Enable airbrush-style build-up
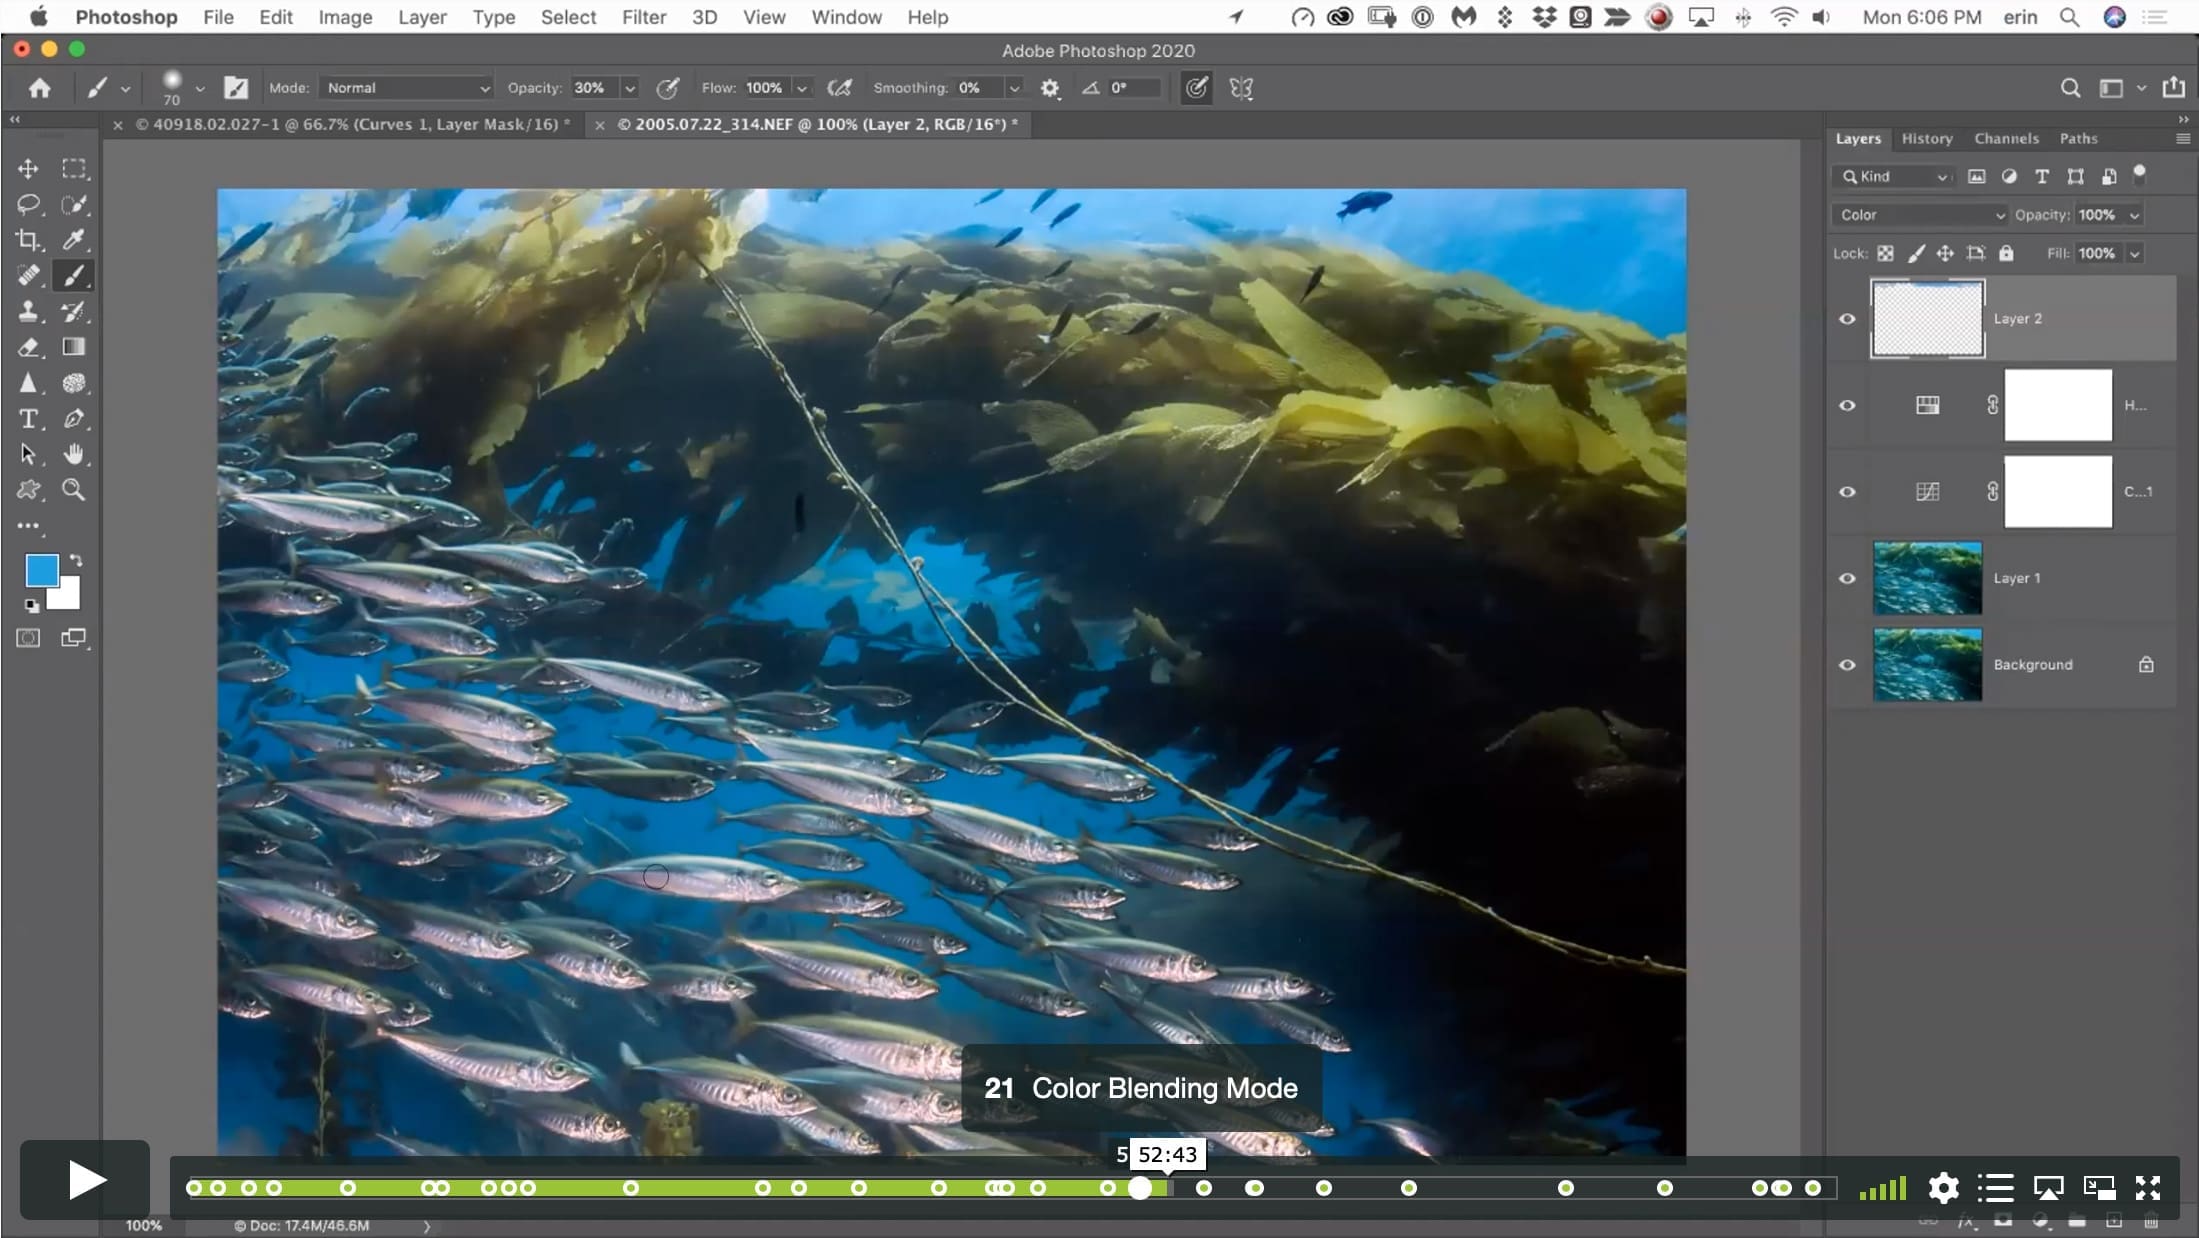 click(x=840, y=88)
